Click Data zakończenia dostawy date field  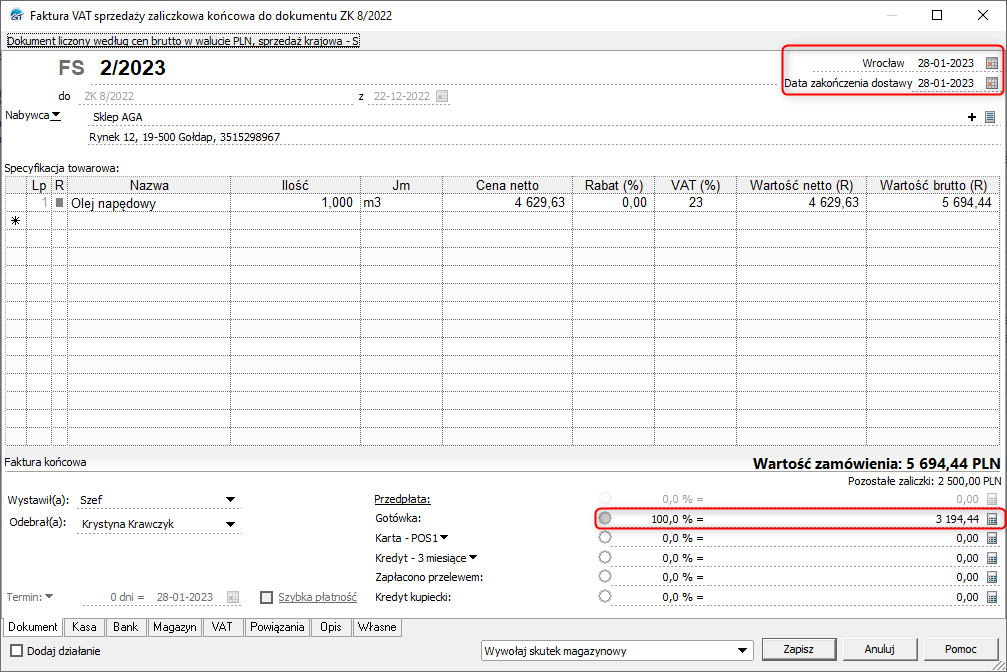(x=945, y=83)
